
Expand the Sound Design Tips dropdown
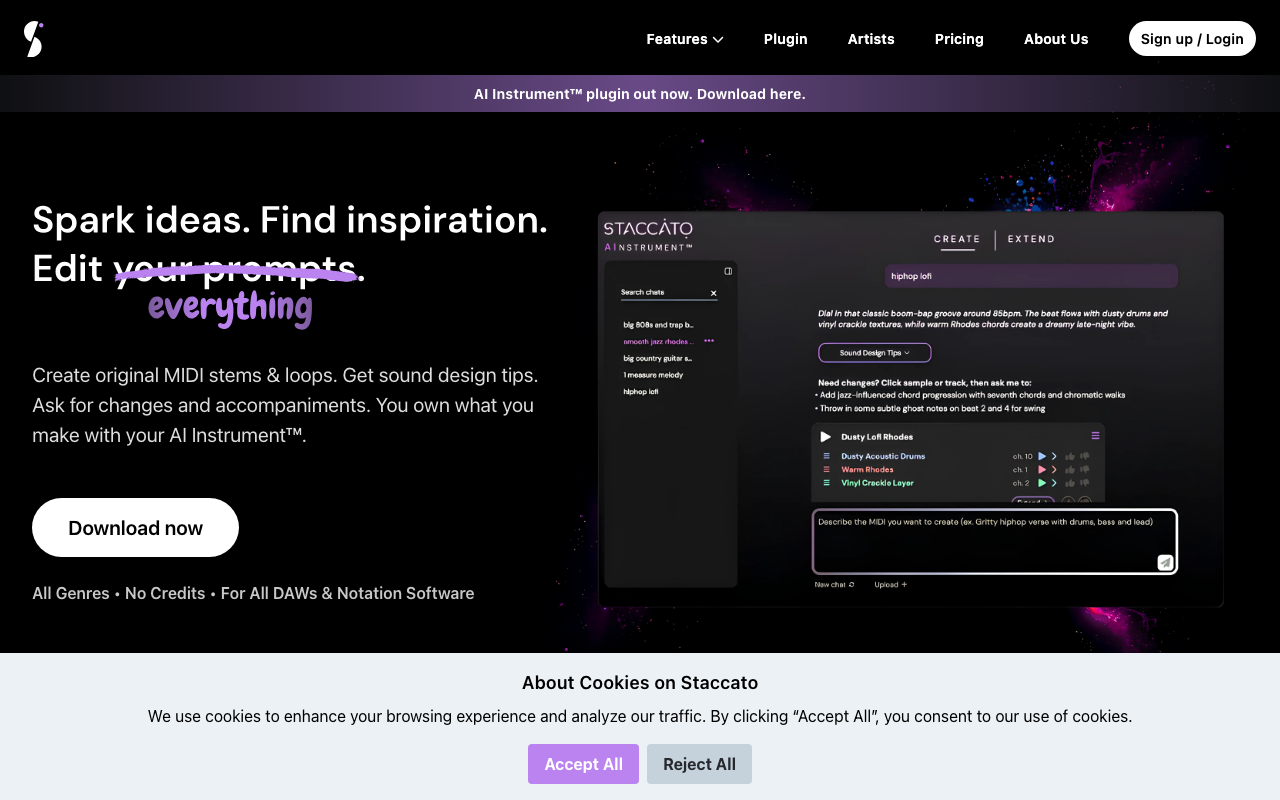pyautogui.click(x=875, y=353)
